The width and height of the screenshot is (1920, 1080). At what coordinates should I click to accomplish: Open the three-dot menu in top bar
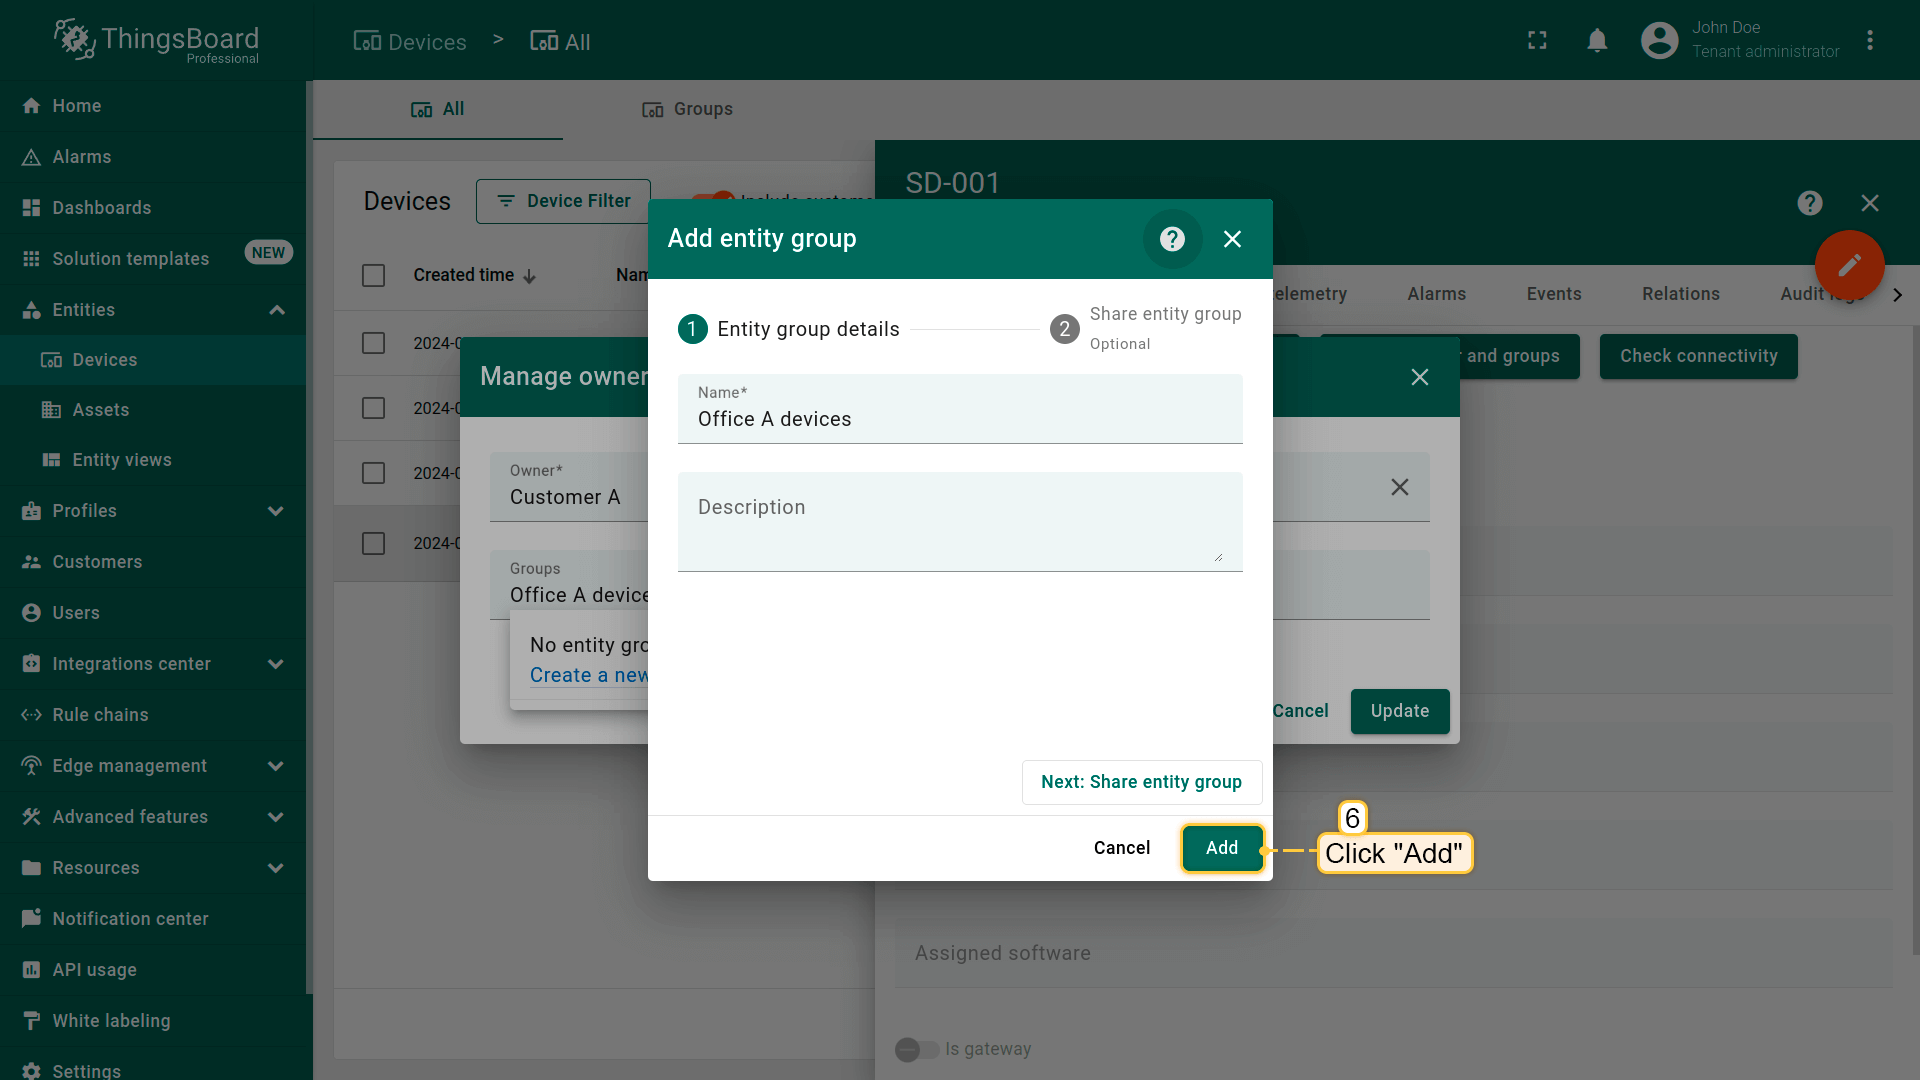tap(1869, 41)
